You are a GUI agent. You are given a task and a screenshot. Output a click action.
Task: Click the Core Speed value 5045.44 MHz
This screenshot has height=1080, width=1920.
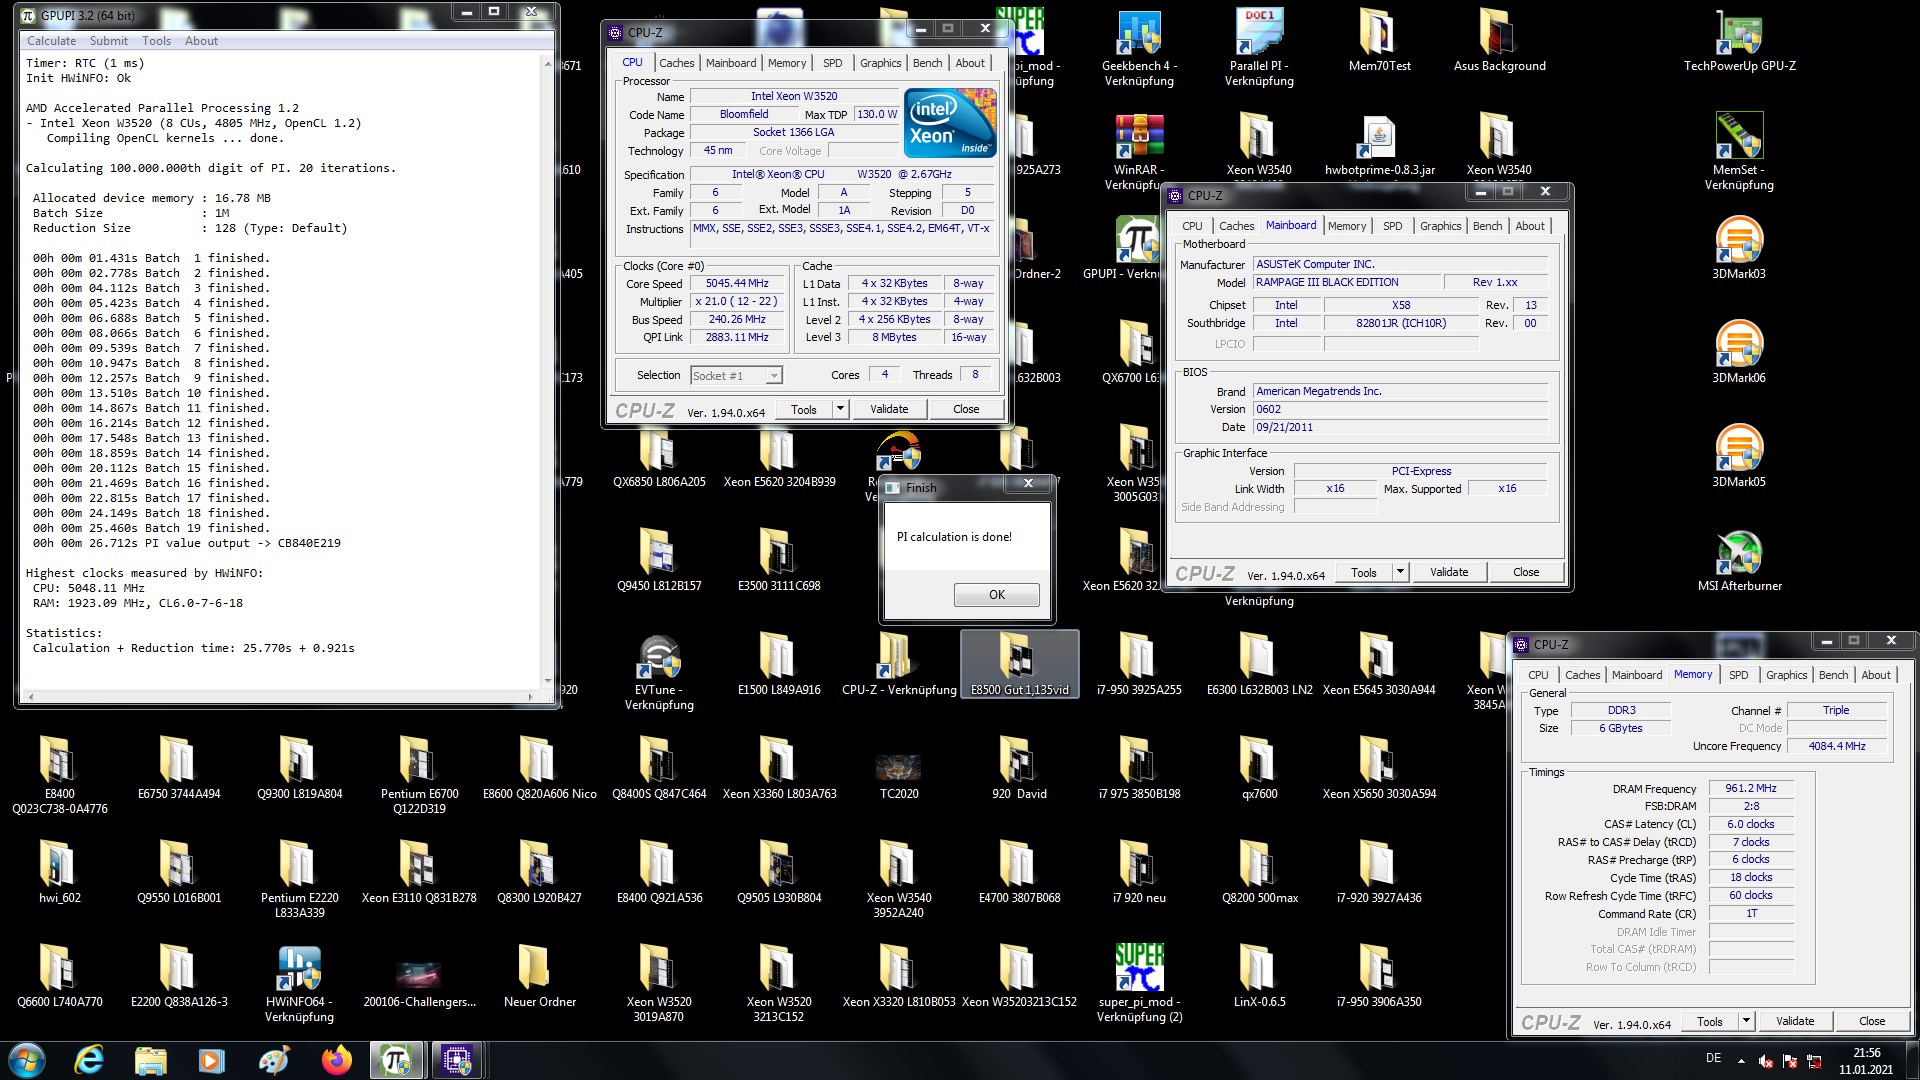[x=737, y=284]
